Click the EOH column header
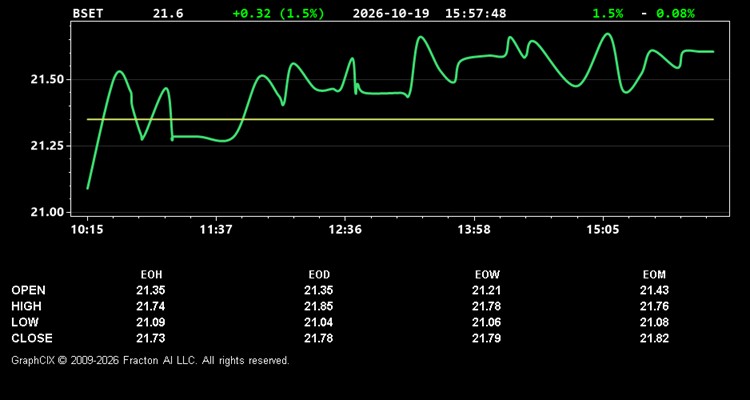The width and height of the screenshot is (750, 400). (151, 275)
